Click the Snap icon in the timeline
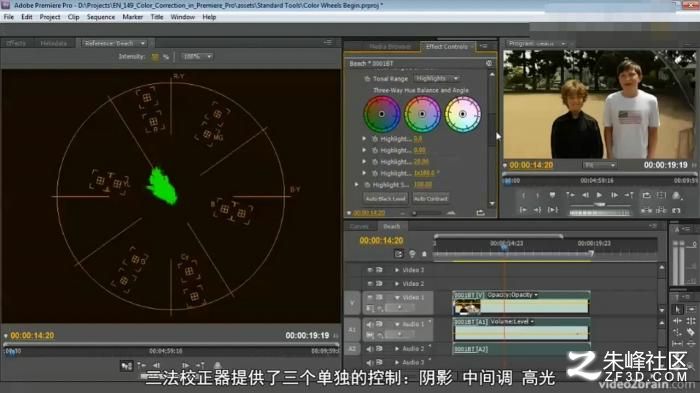Viewport: 700px width, 393px height. coord(399,254)
